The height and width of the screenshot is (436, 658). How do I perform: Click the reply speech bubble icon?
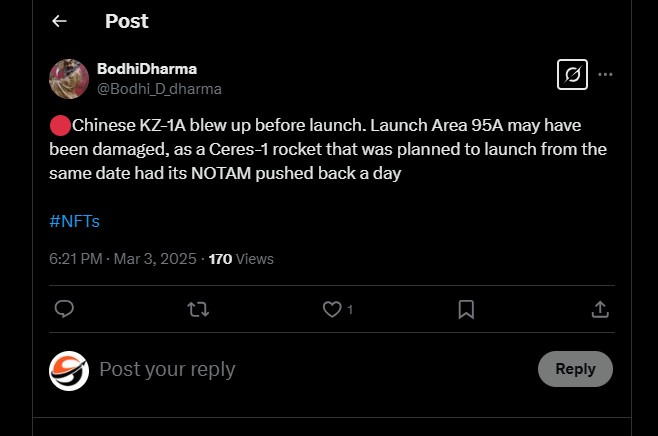click(64, 309)
